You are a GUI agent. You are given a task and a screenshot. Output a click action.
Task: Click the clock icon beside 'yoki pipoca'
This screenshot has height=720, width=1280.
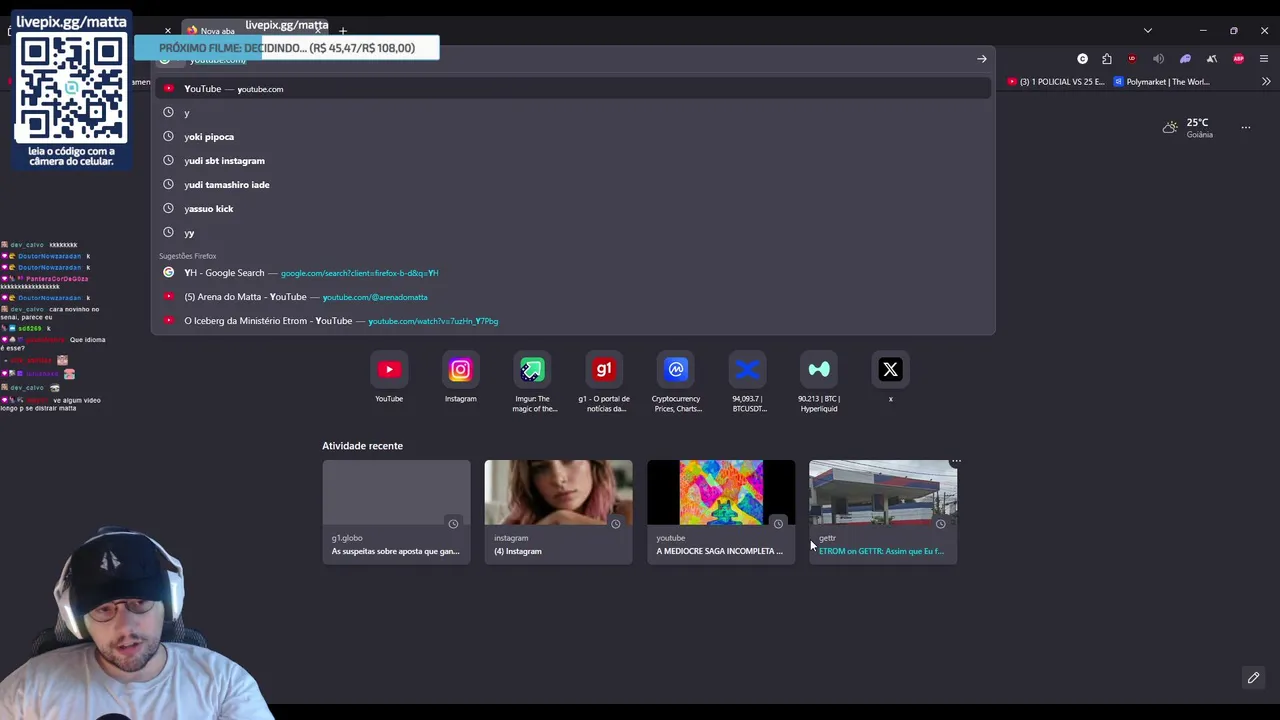click(x=168, y=136)
